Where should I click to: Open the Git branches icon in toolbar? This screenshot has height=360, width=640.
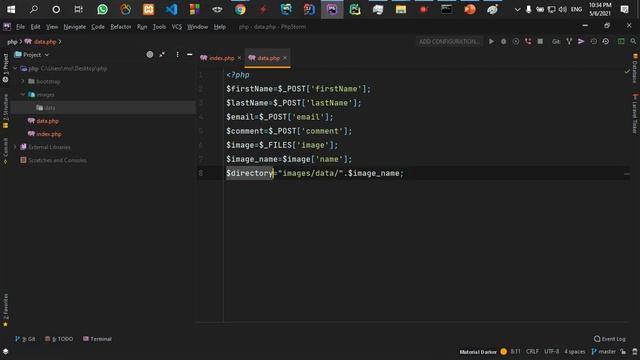[x=569, y=41]
